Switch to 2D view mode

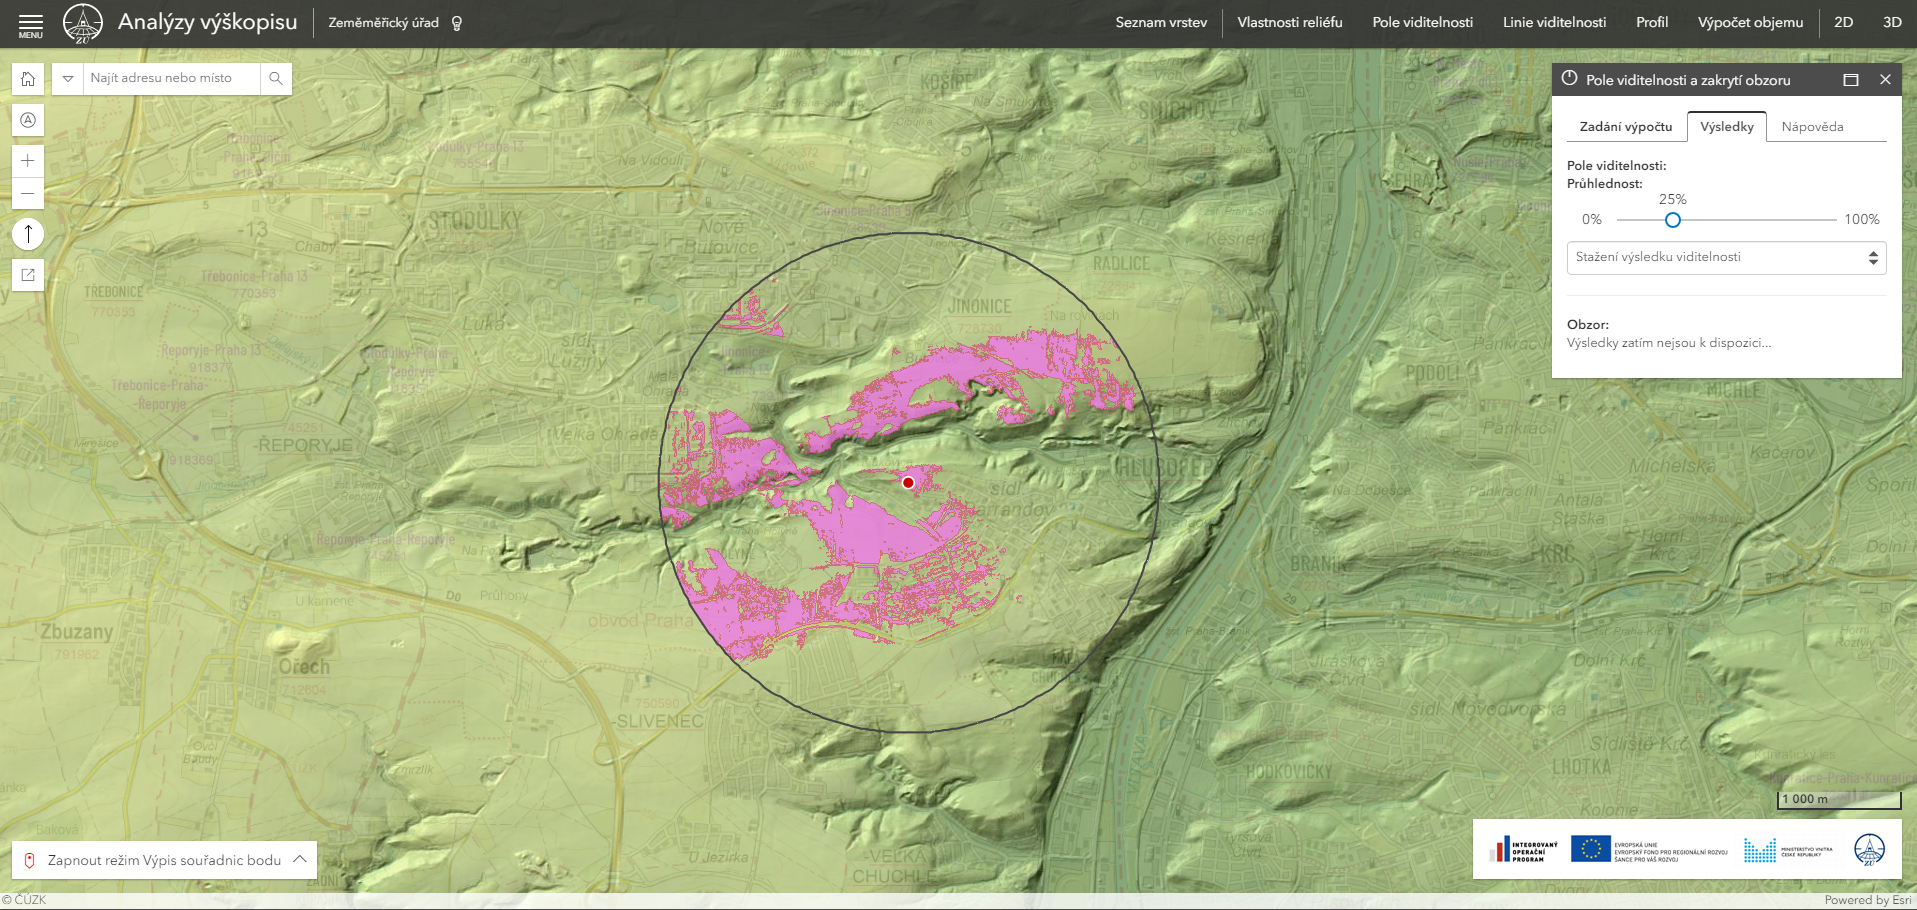click(x=1843, y=22)
